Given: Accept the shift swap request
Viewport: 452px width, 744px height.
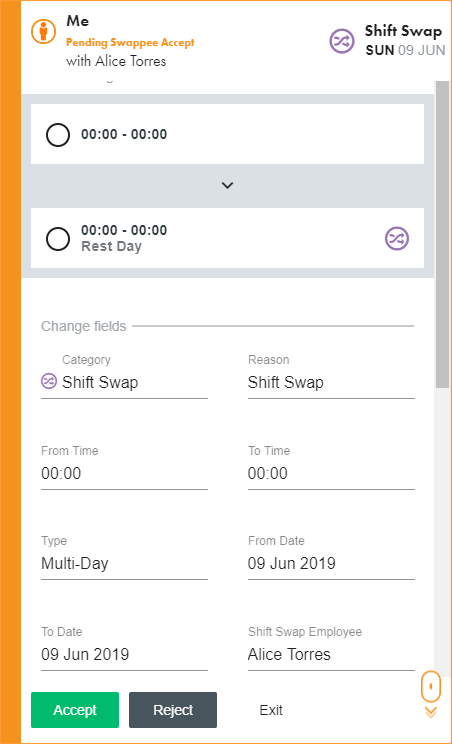Looking at the screenshot, I should 75,710.
